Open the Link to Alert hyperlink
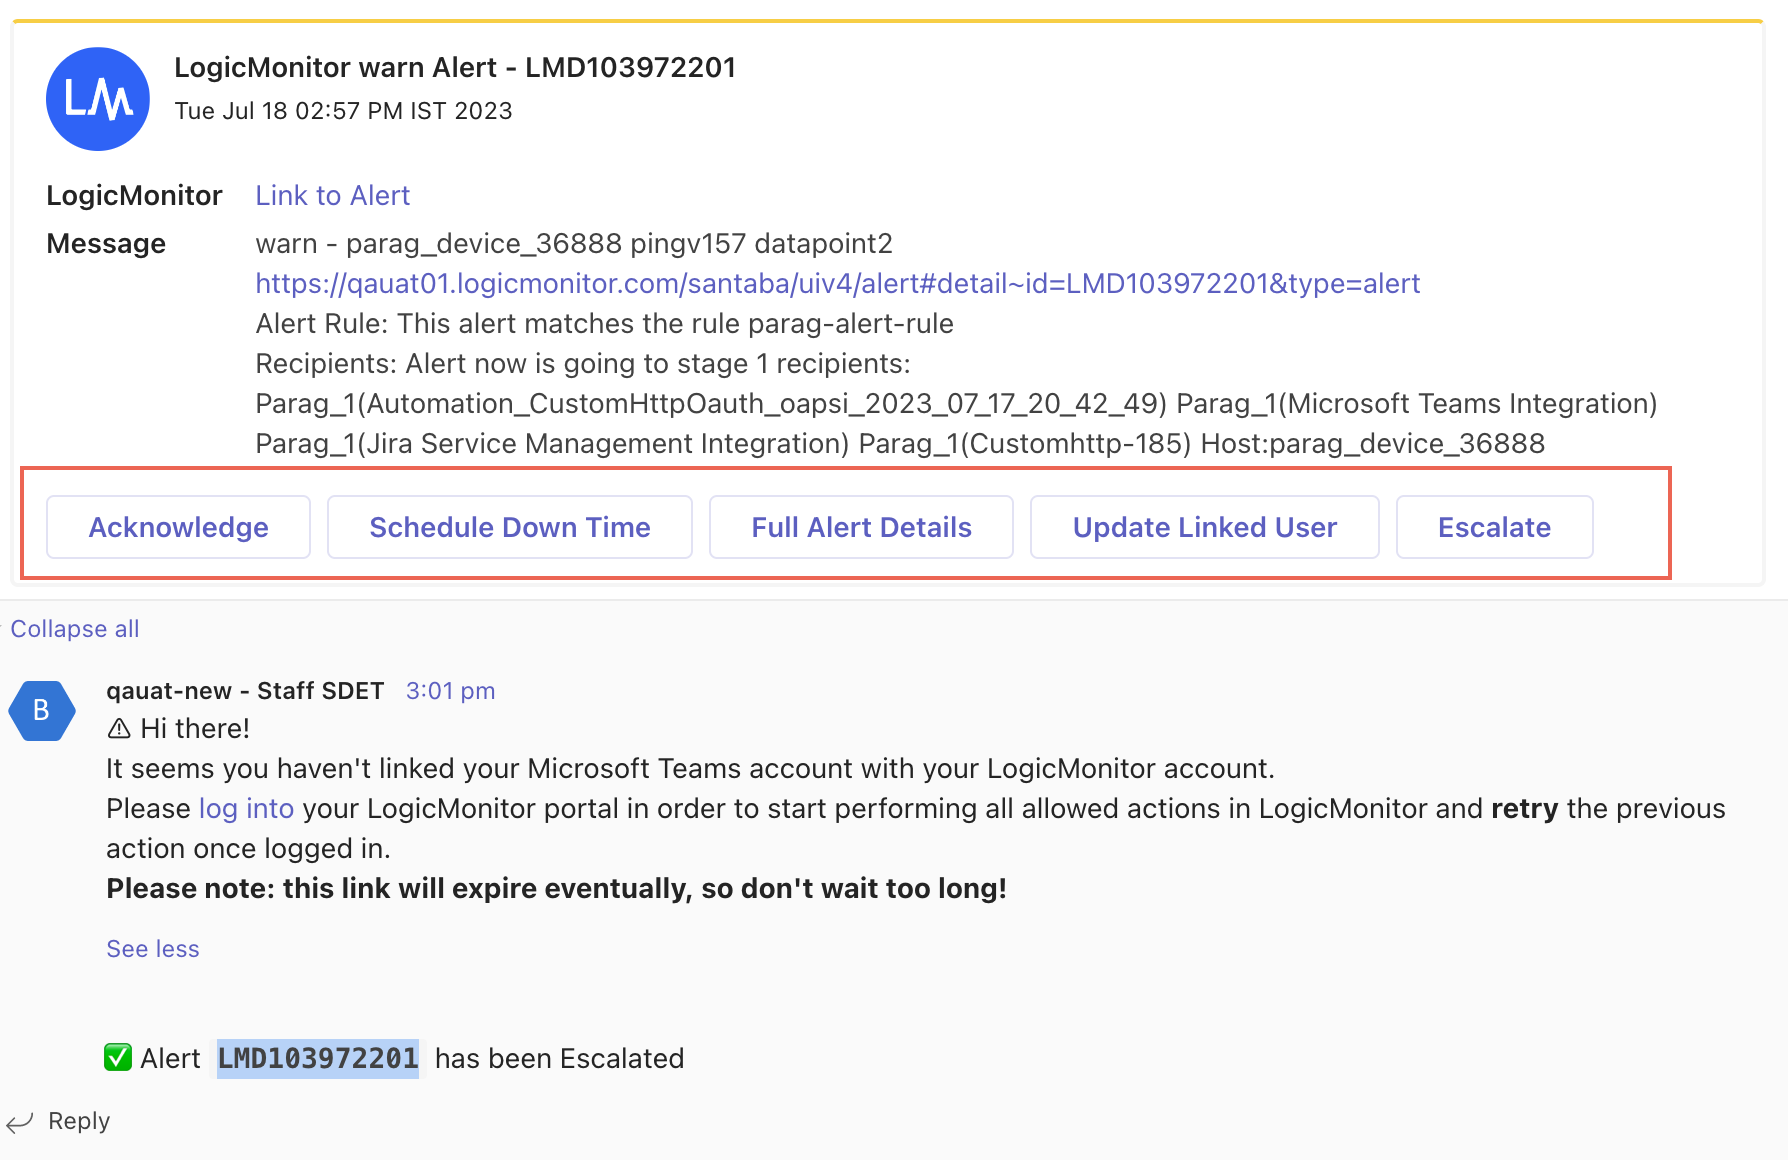This screenshot has height=1160, width=1788. coord(332,195)
